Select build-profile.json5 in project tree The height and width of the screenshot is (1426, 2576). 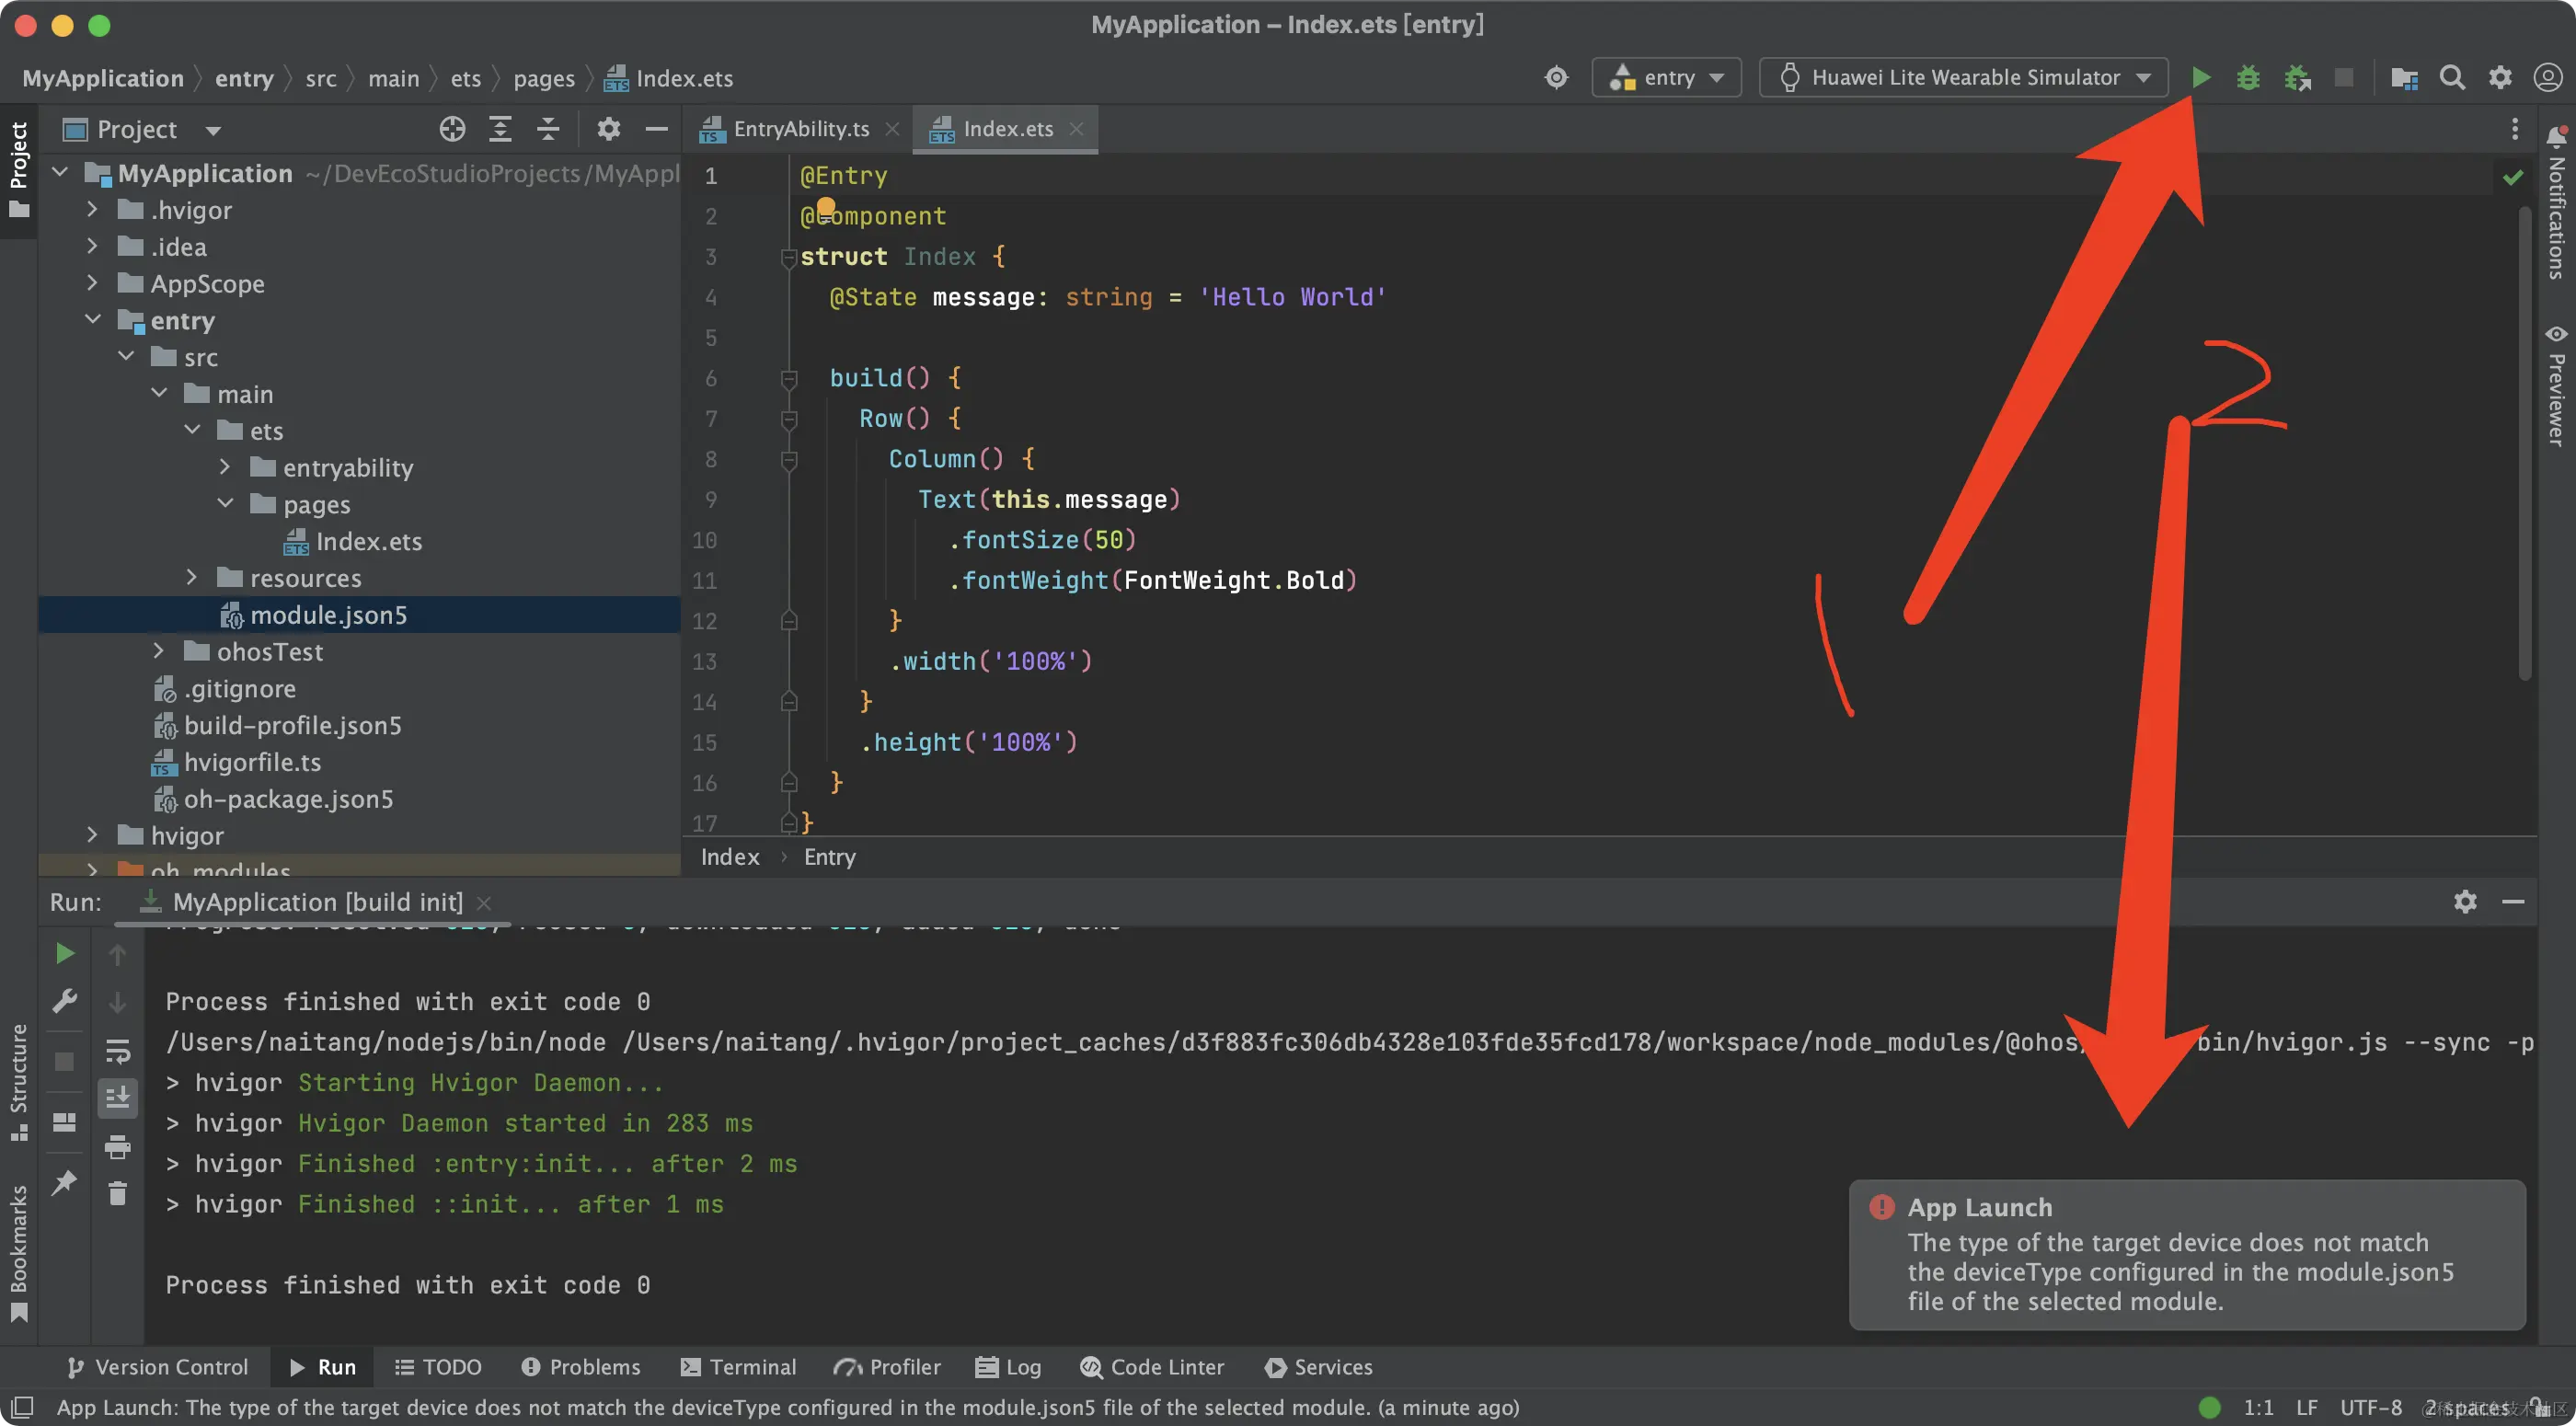click(292, 725)
